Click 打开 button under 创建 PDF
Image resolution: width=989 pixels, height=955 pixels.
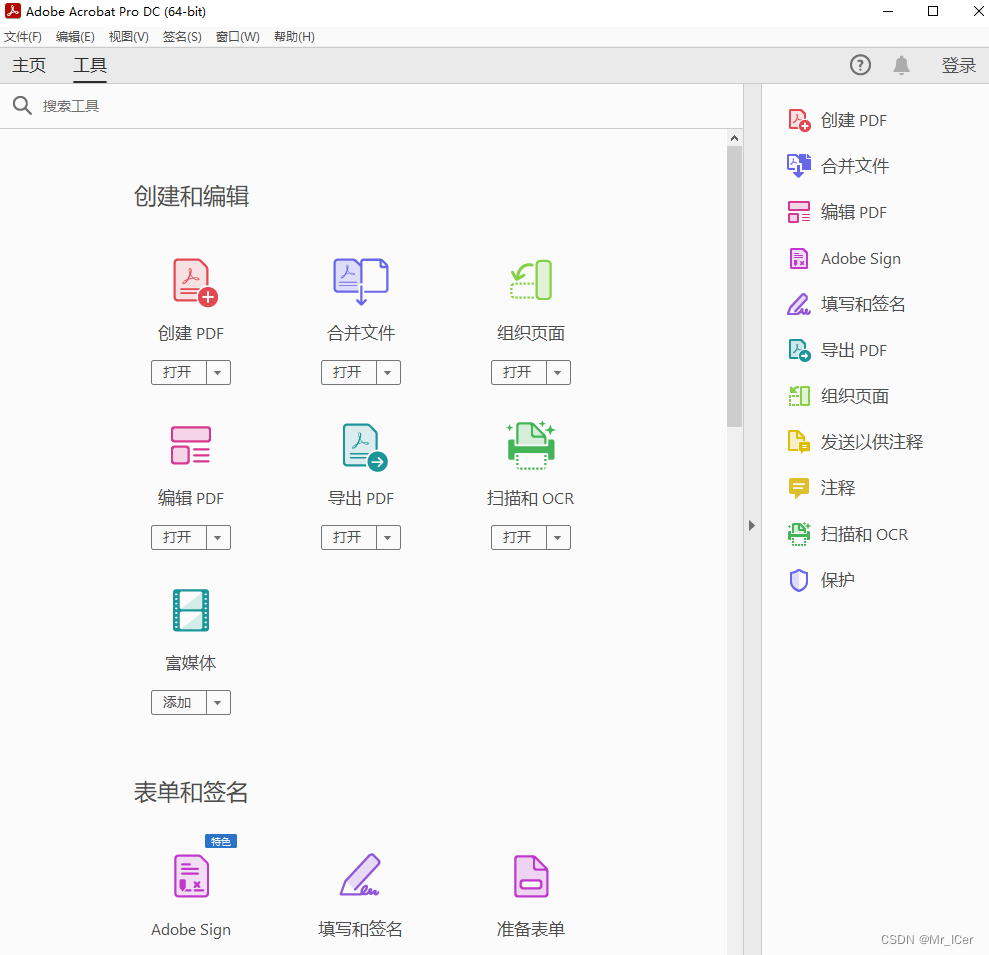click(178, 373)
